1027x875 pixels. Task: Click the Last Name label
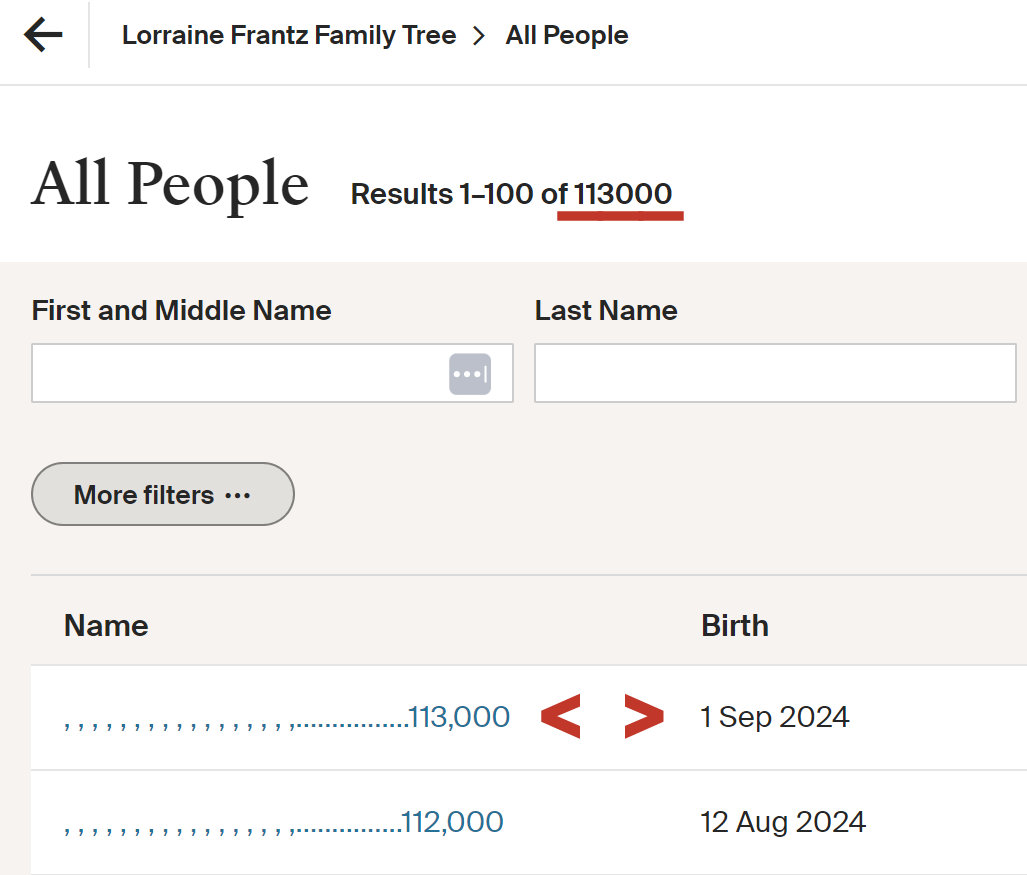pos(606,310)
